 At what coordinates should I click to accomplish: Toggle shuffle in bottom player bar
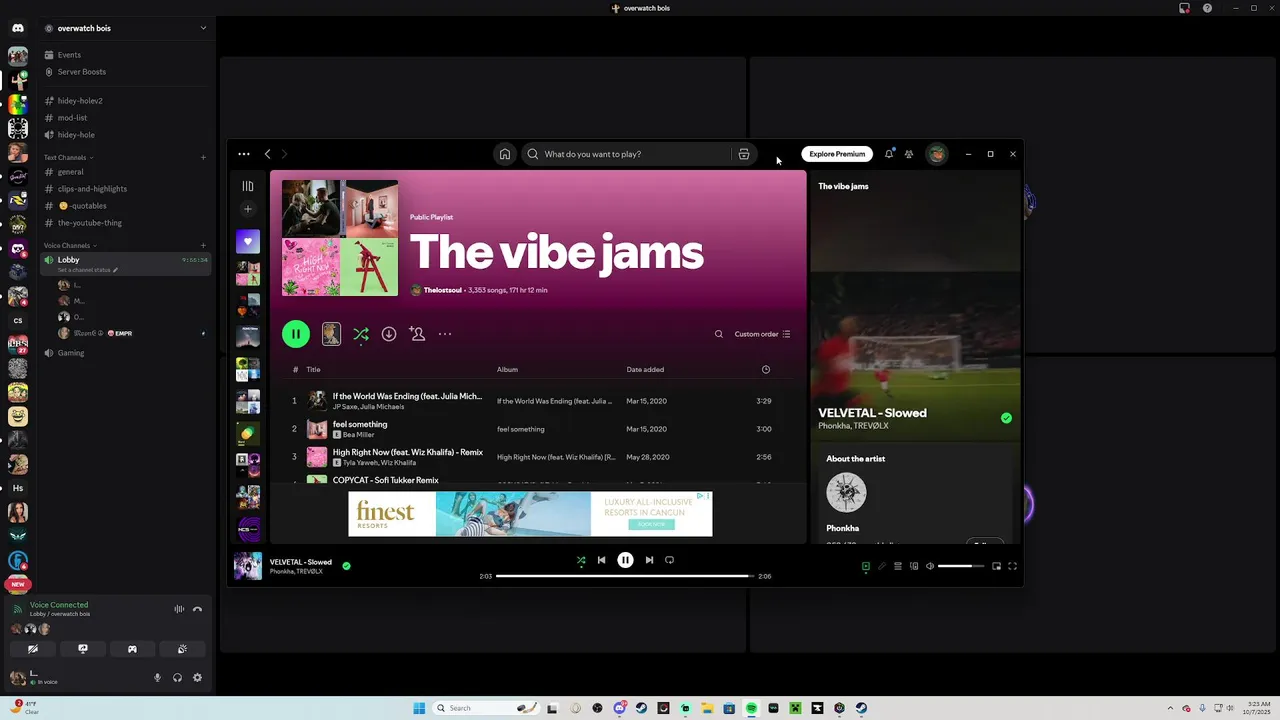tap(581, 560)
